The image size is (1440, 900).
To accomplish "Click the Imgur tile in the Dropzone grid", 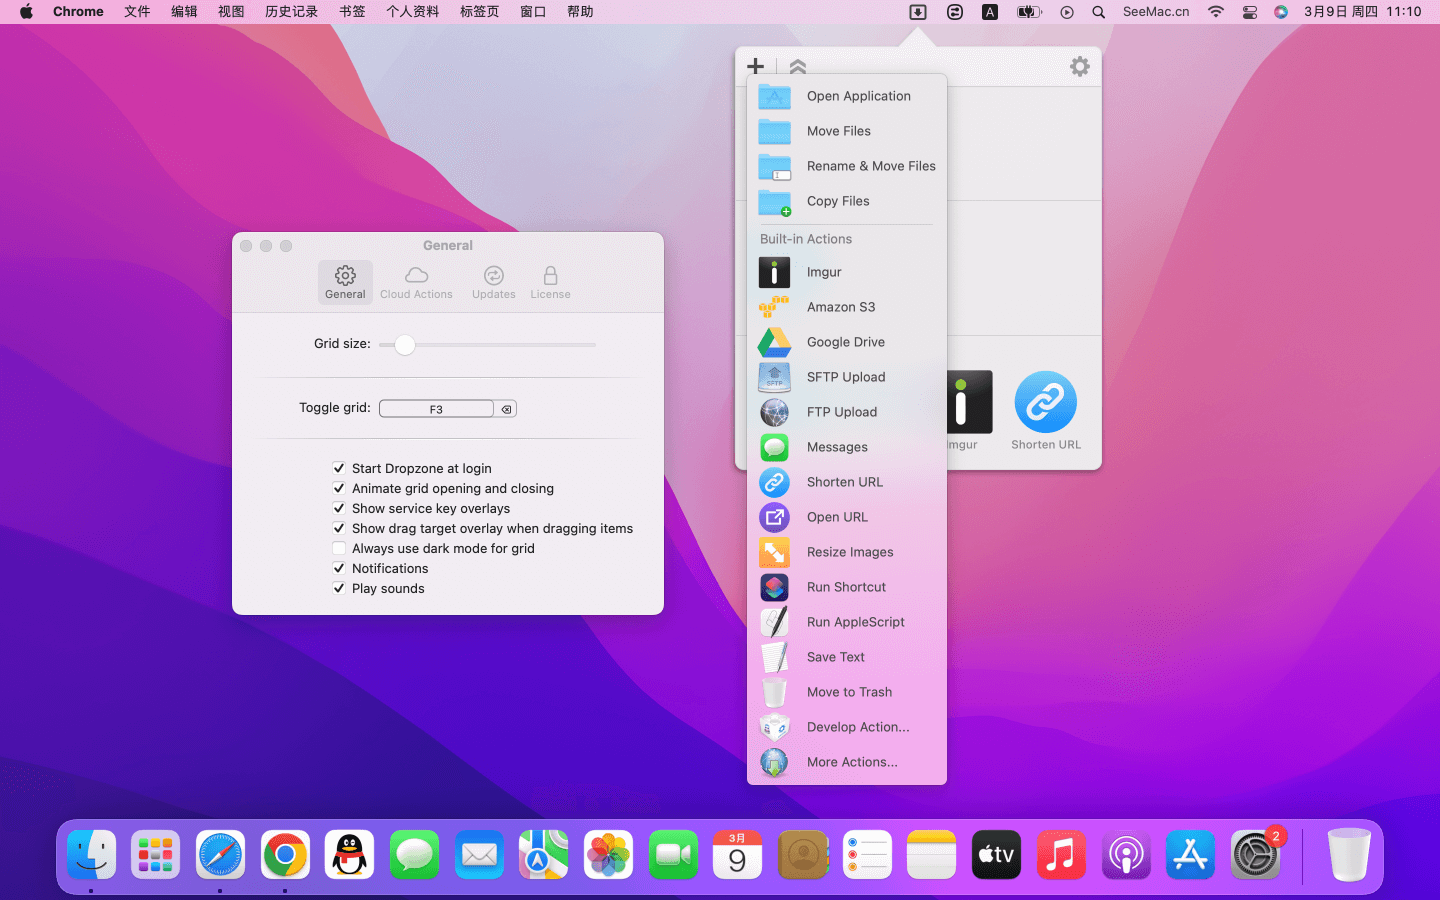I will tap(968, 410).
